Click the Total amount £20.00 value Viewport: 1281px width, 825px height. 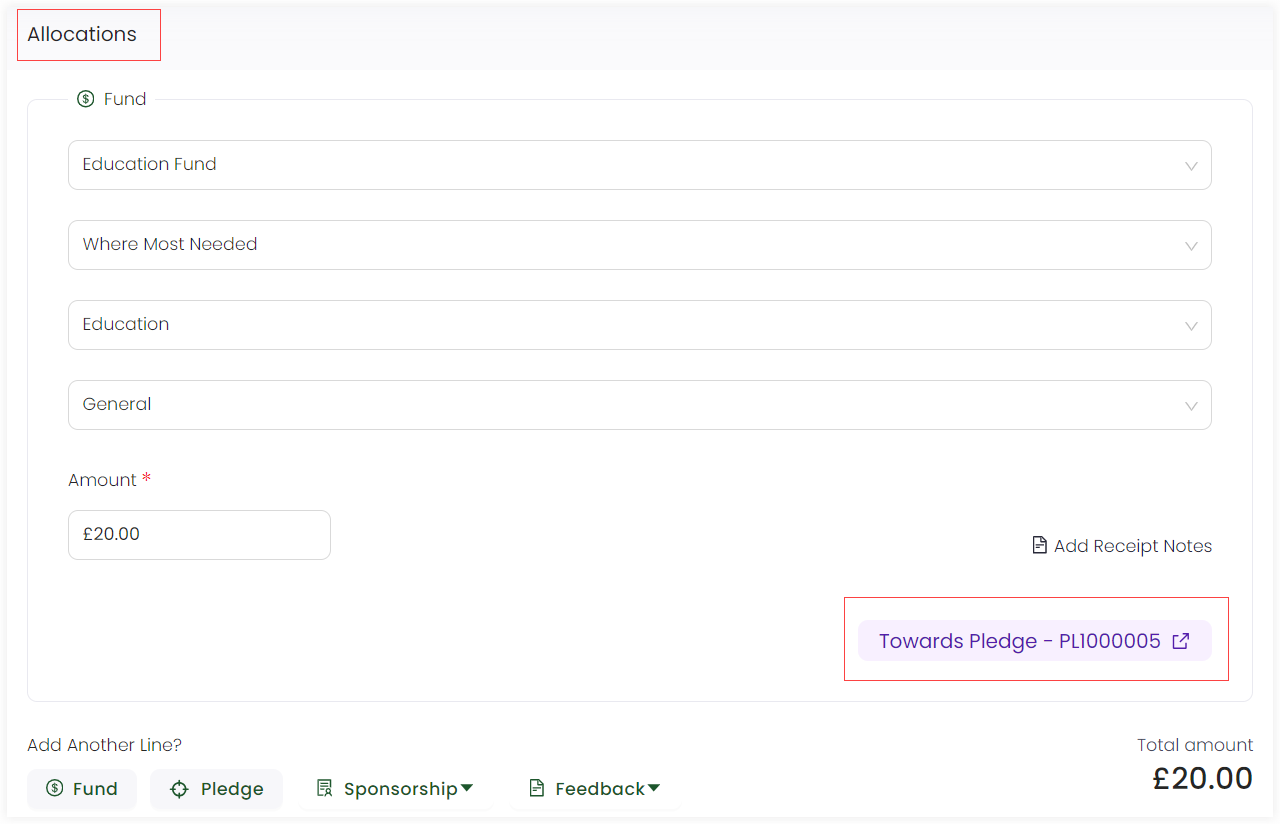[x=1203, y=779]
